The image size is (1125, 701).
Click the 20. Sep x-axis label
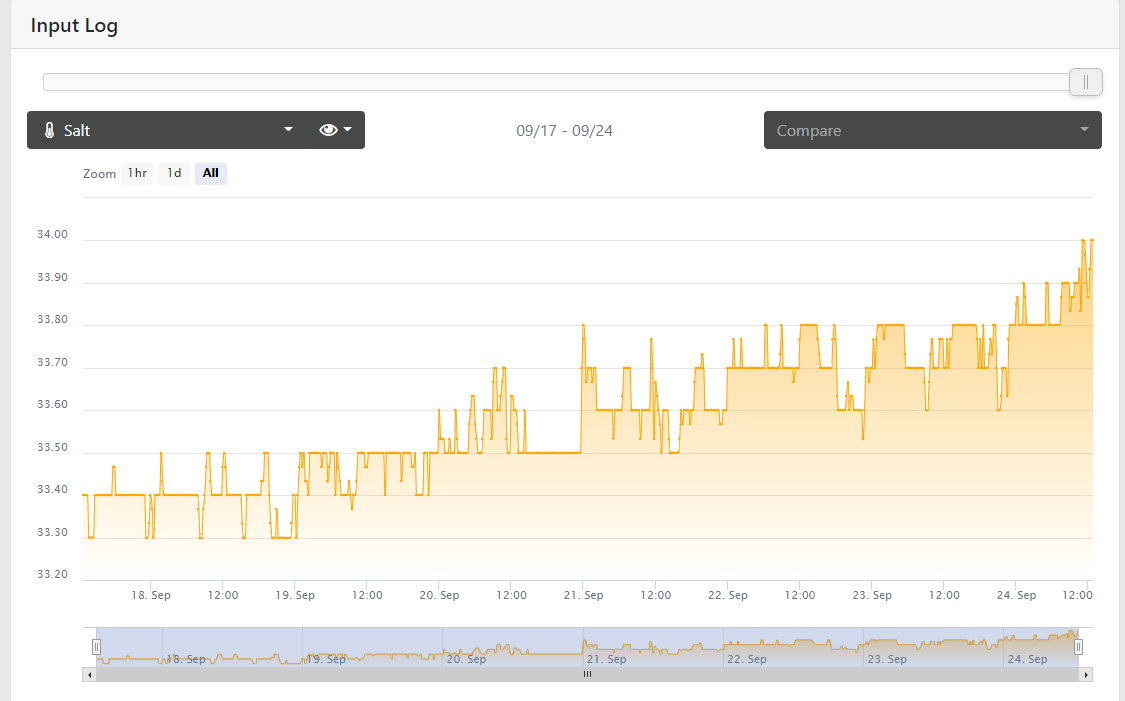click(439, 596)
